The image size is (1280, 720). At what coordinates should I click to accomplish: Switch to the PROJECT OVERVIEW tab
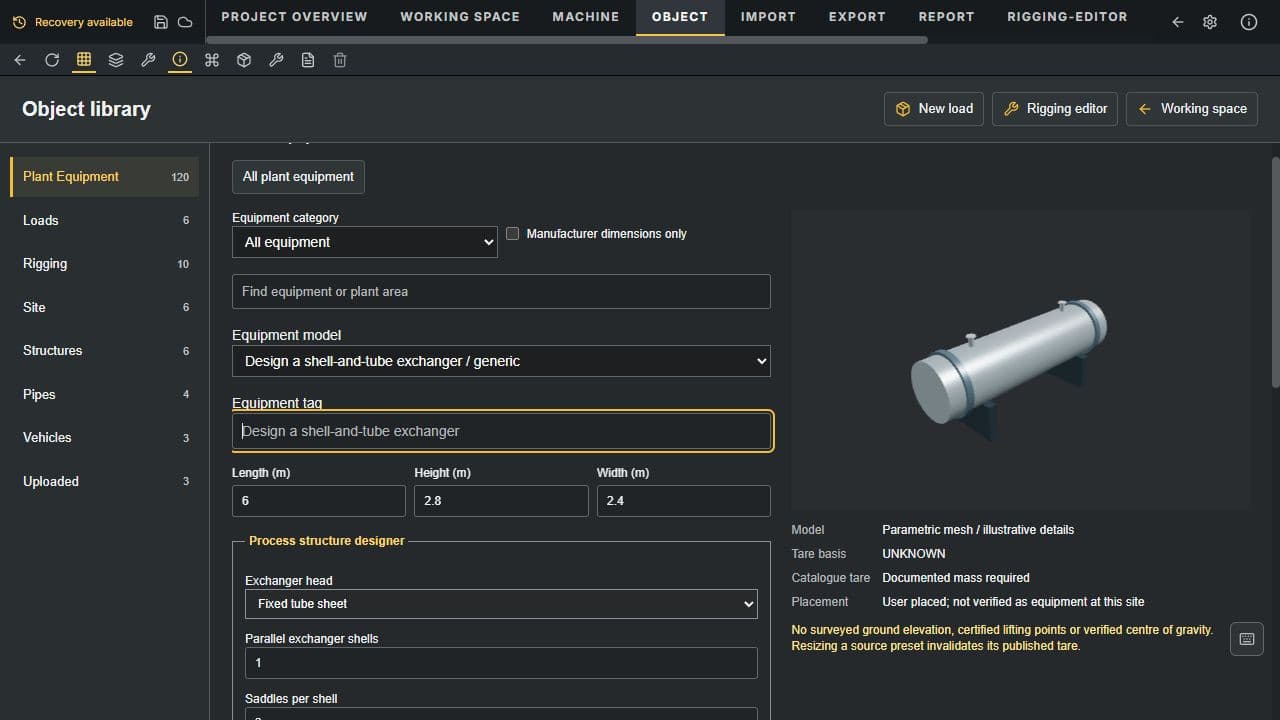pos(294,17)
